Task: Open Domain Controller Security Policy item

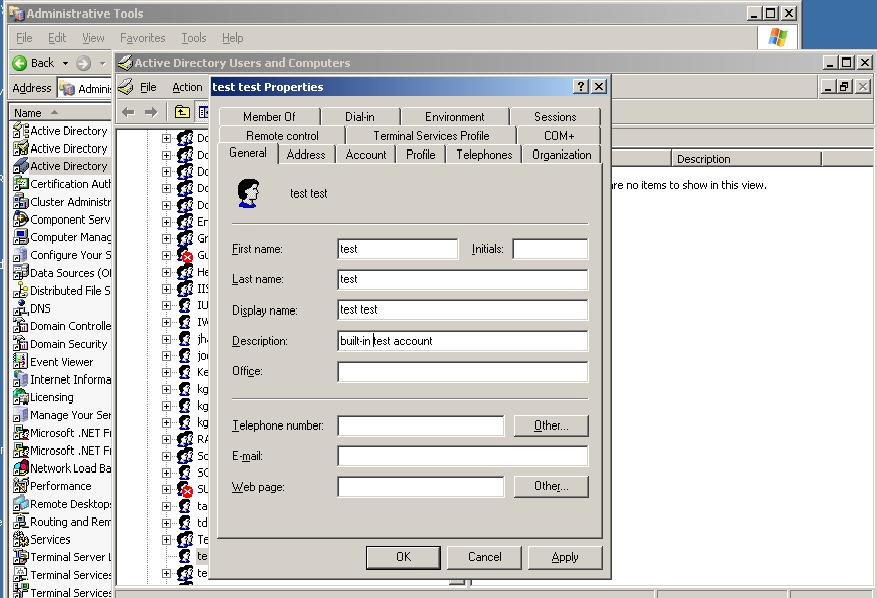Action: point(62,326)
